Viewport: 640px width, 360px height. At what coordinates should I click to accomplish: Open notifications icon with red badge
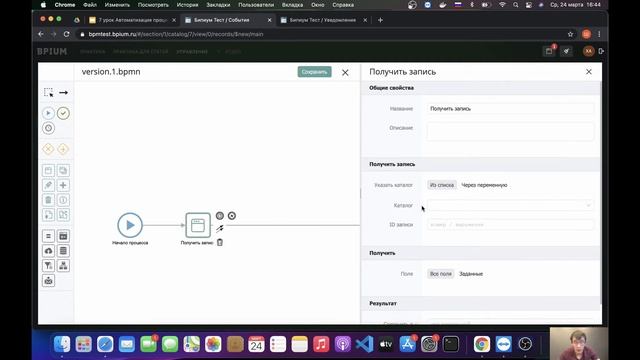click(x=549, y=51)
